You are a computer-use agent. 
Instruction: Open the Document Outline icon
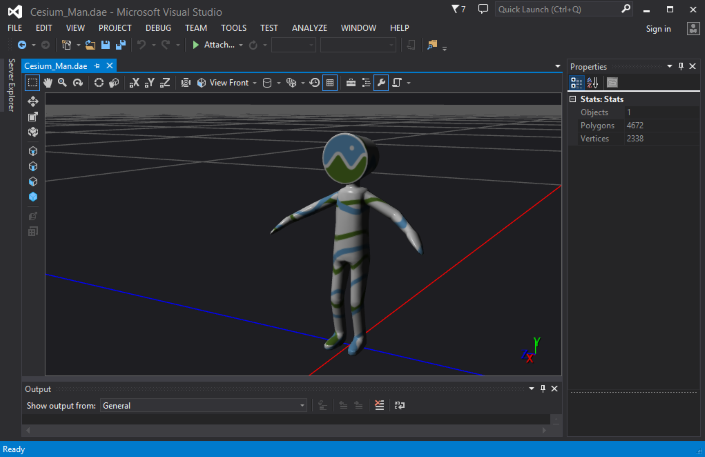click(366, 83)
